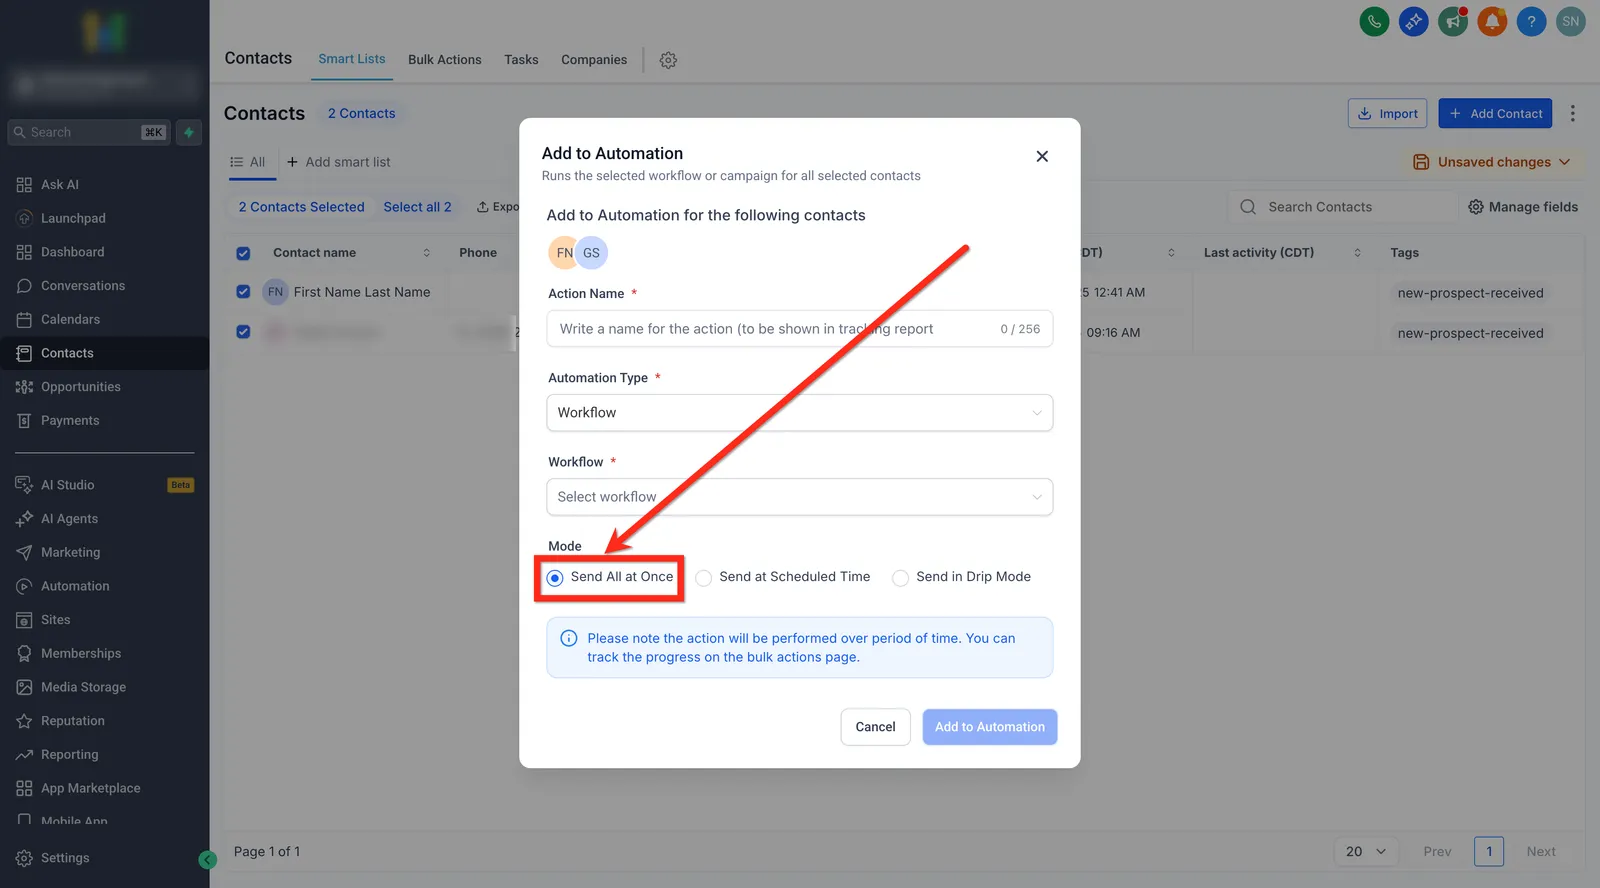Open the Companies tab

click(x=594, y=60)
